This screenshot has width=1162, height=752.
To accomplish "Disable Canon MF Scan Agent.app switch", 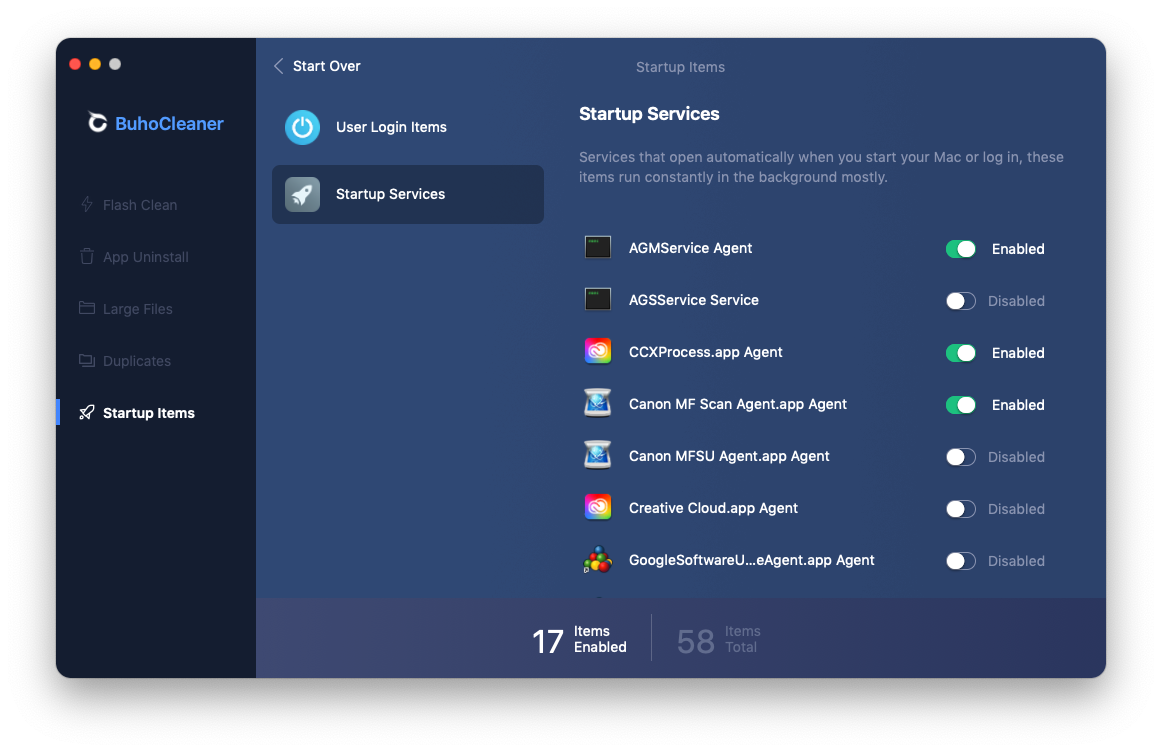I will click(960, 405).
